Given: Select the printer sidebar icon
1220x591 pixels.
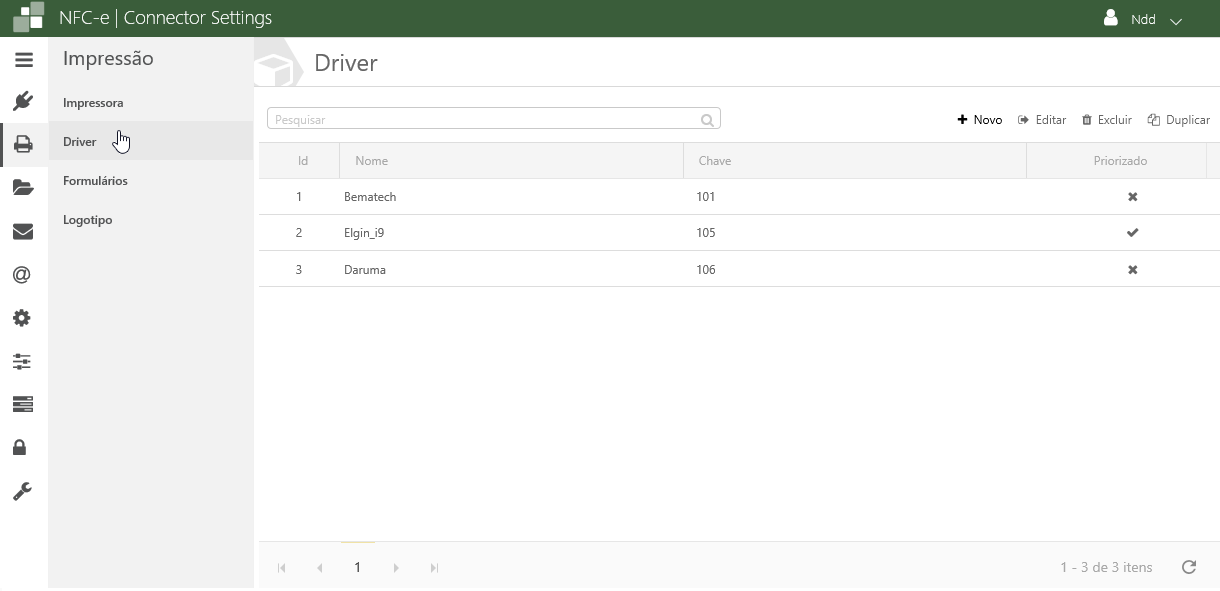Looking at the screenshot, I should [23, 144].
